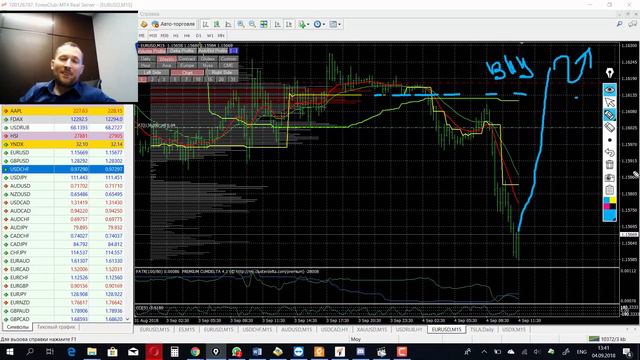
Task: Toggle auto scroll chart icon
Action: point(278,24)
